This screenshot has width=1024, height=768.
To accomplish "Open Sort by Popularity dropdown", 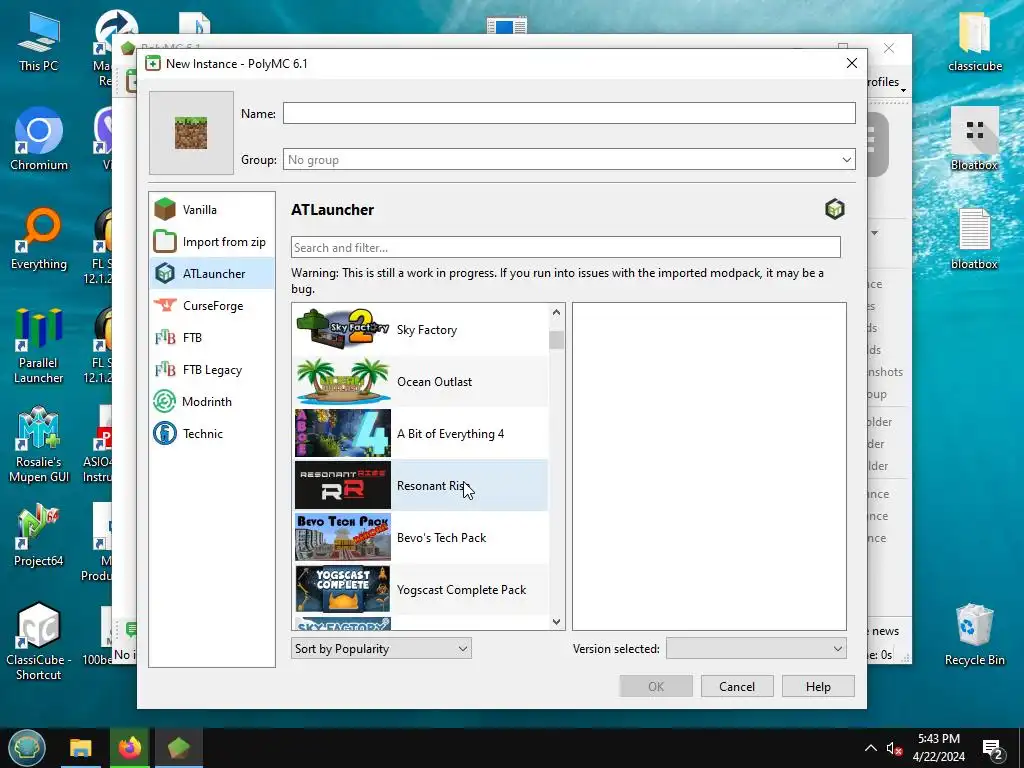I will [x=381, y=648].
